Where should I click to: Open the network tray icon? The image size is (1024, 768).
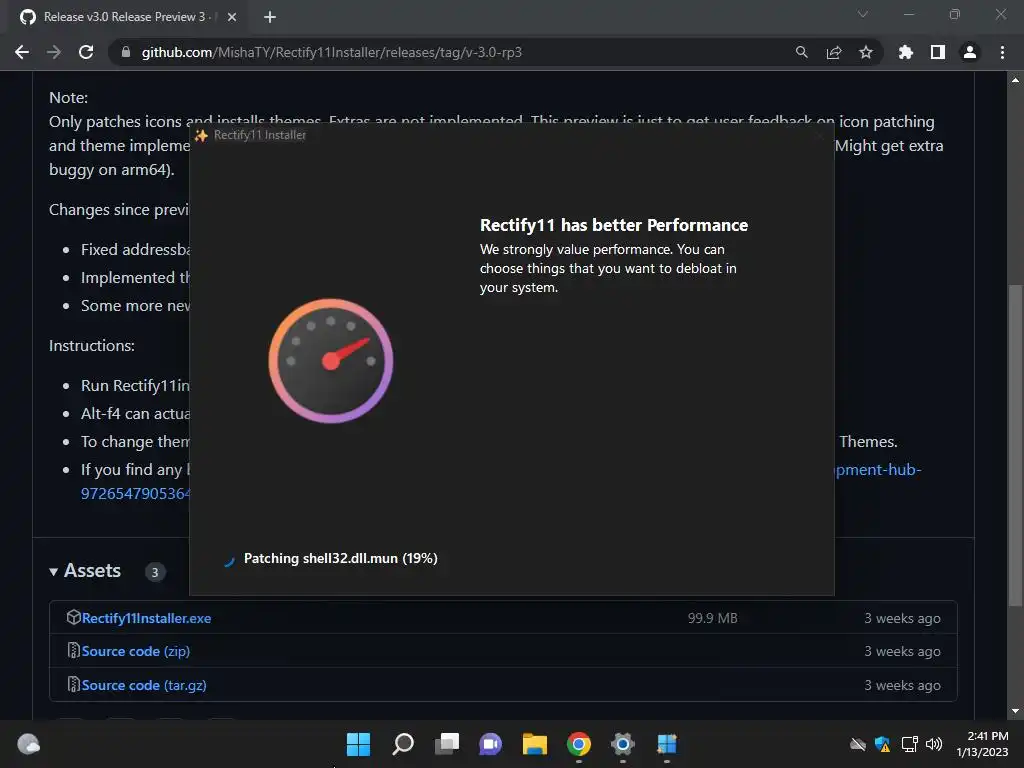pyautogui.click(x=909, y=744)
